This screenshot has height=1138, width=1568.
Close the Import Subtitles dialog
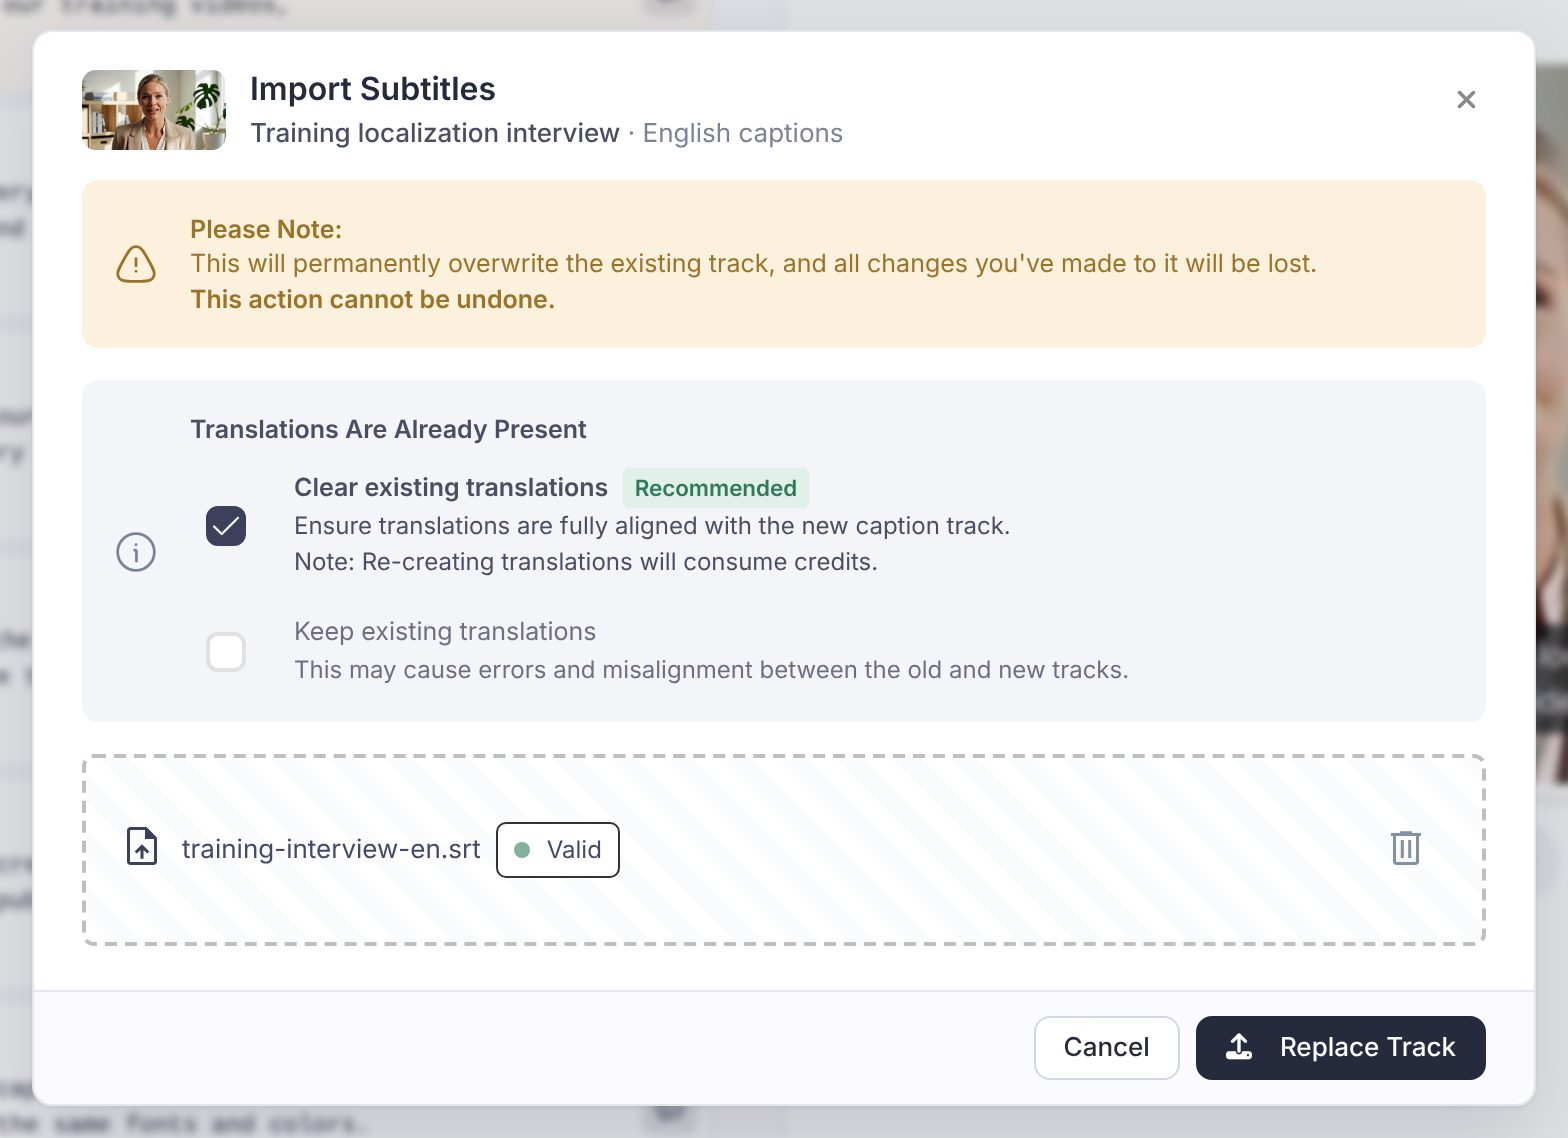coord(1466,100)
